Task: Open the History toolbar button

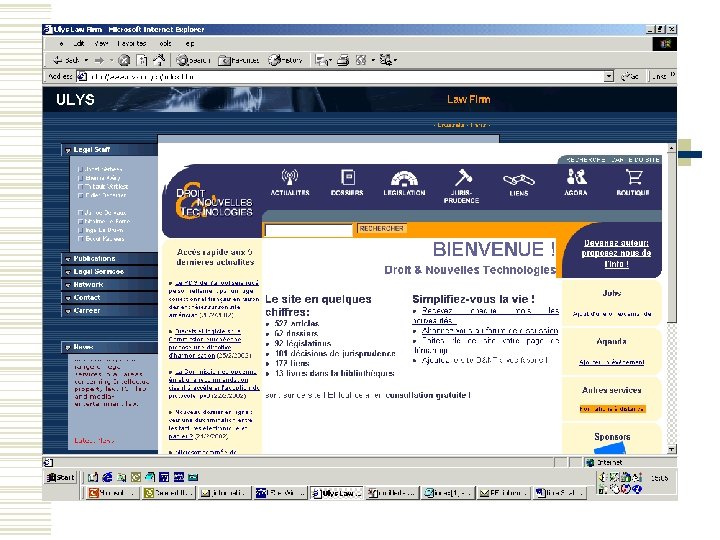Action: pos(285,60)
